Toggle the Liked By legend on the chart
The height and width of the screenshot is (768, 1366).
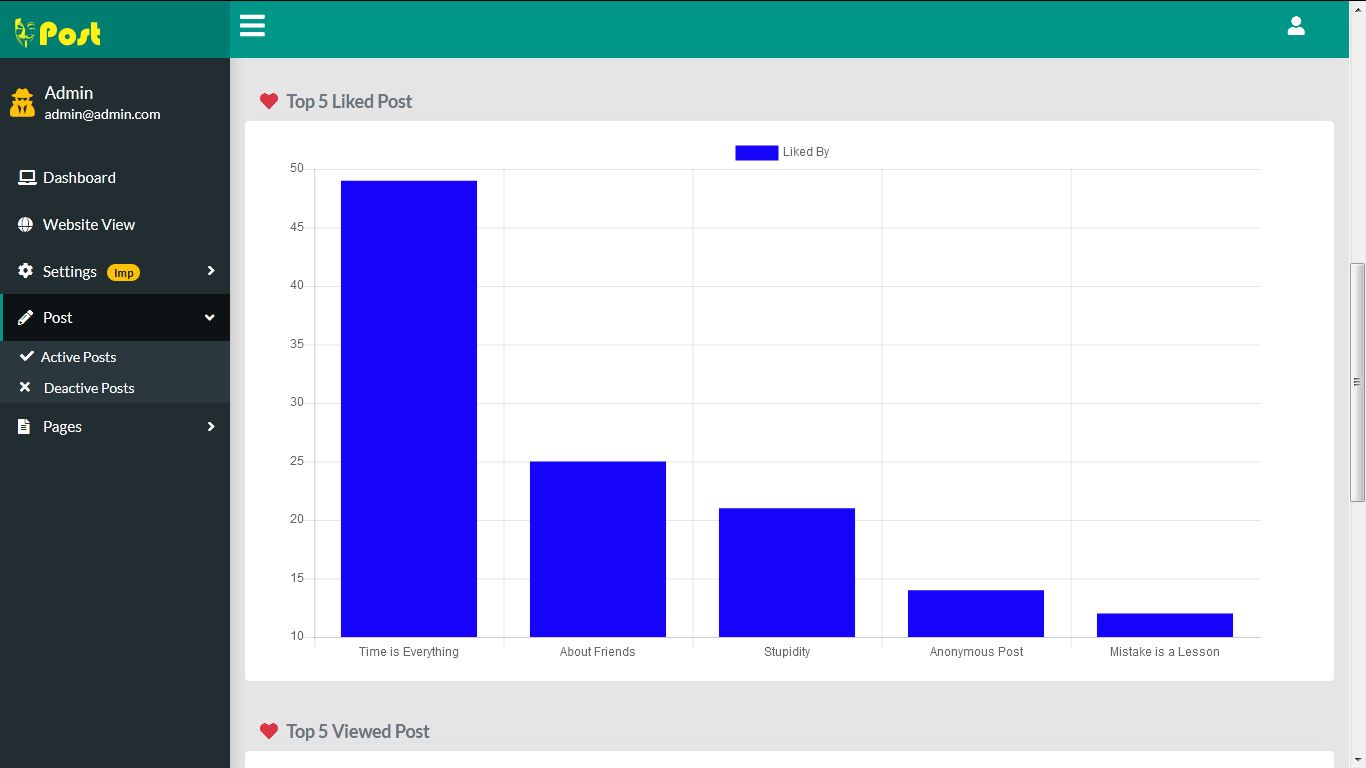782,152
